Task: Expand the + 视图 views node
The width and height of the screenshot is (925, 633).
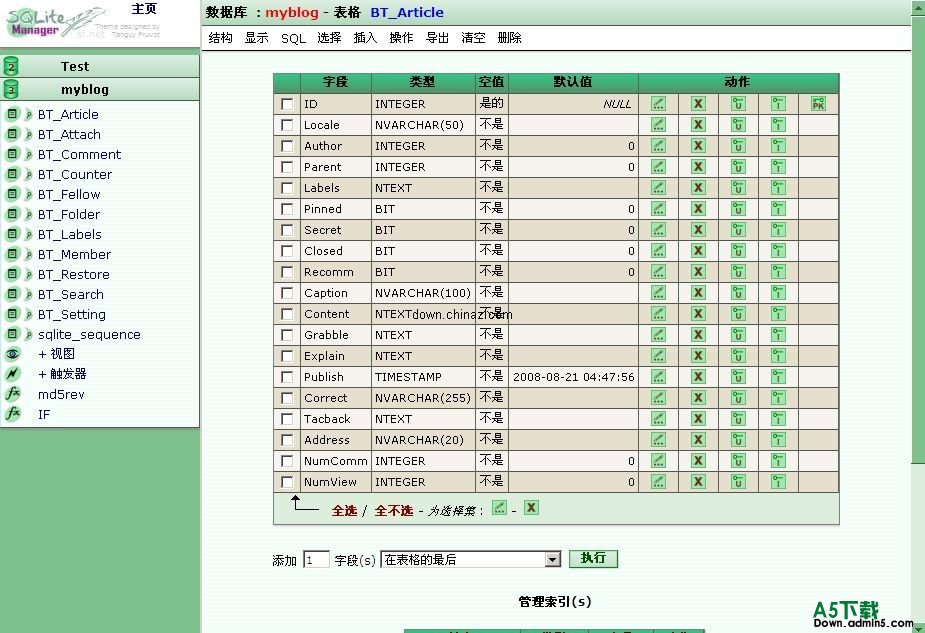Action: (x=56, y=354)
